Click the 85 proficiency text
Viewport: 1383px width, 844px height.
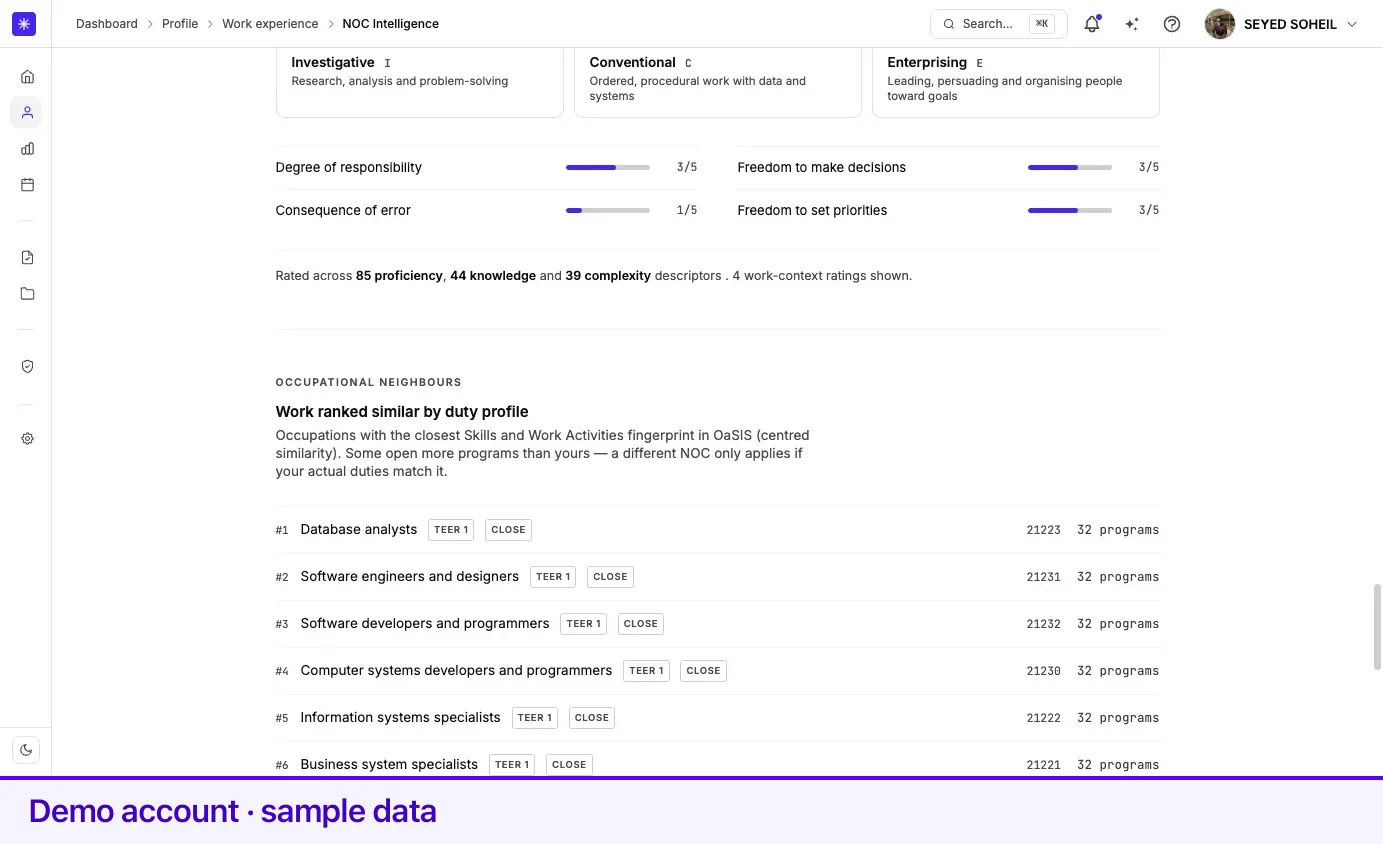click(399, 275)
